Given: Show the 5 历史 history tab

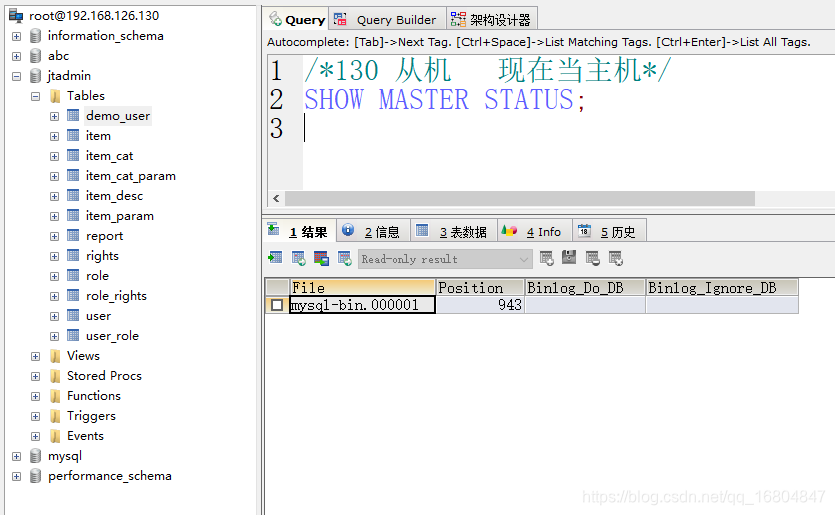Looking at the screenshot, I should 609,232.
